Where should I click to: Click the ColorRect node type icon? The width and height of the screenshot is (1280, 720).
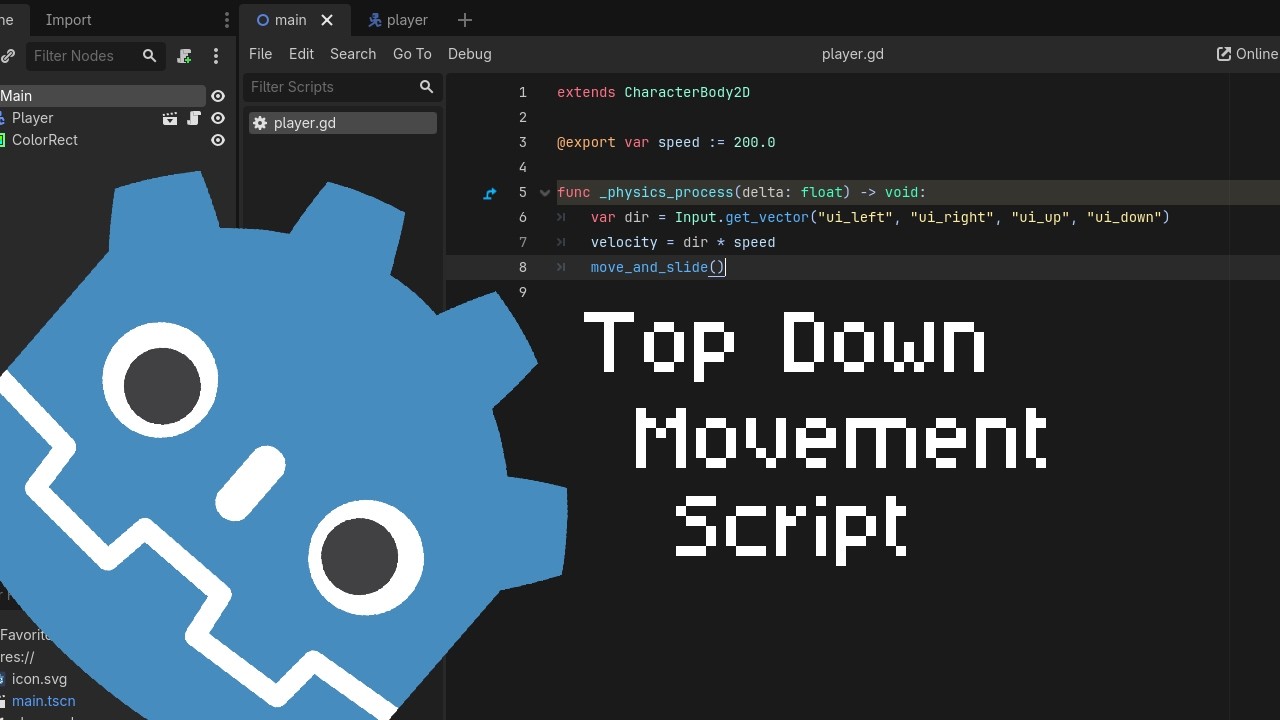(3, 140)
